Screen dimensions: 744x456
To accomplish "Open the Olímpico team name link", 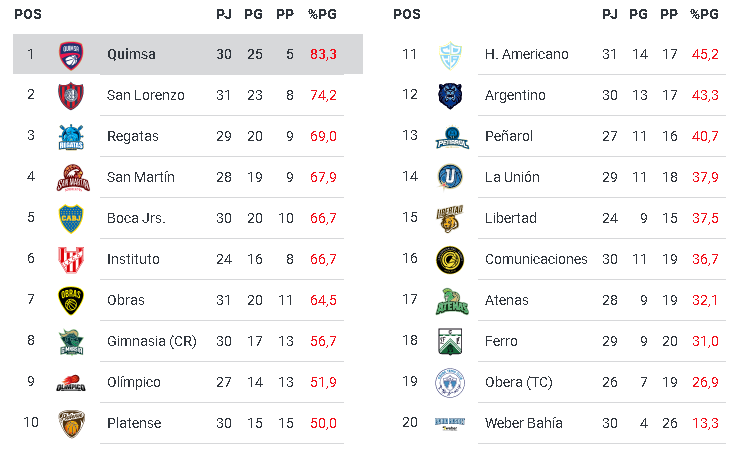I will tap(133, 382).
